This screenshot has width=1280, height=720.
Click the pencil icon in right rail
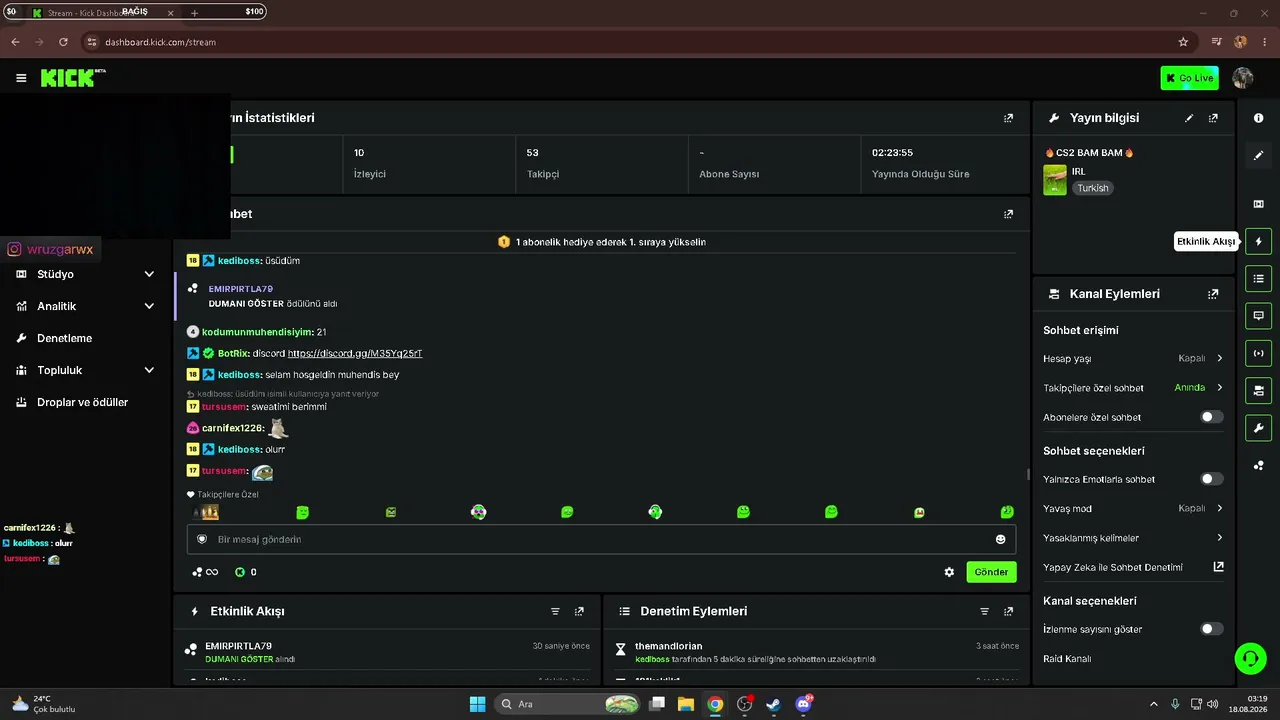(1258, 155)
